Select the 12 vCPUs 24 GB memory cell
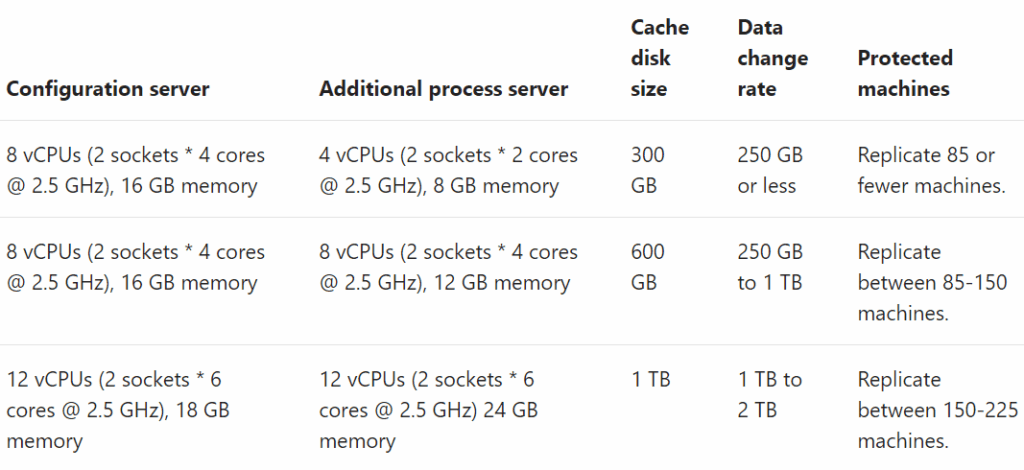The image size is (1024, 470). click(x=429, y=410)
